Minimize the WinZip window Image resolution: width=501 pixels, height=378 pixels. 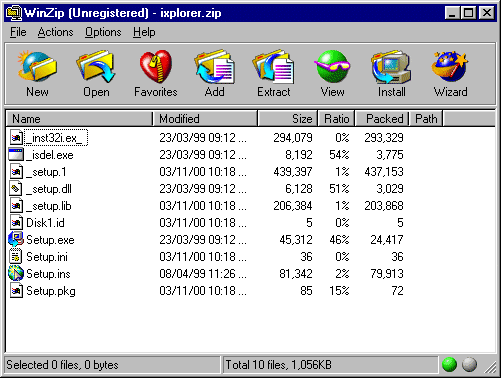click(x=452, y=13)
